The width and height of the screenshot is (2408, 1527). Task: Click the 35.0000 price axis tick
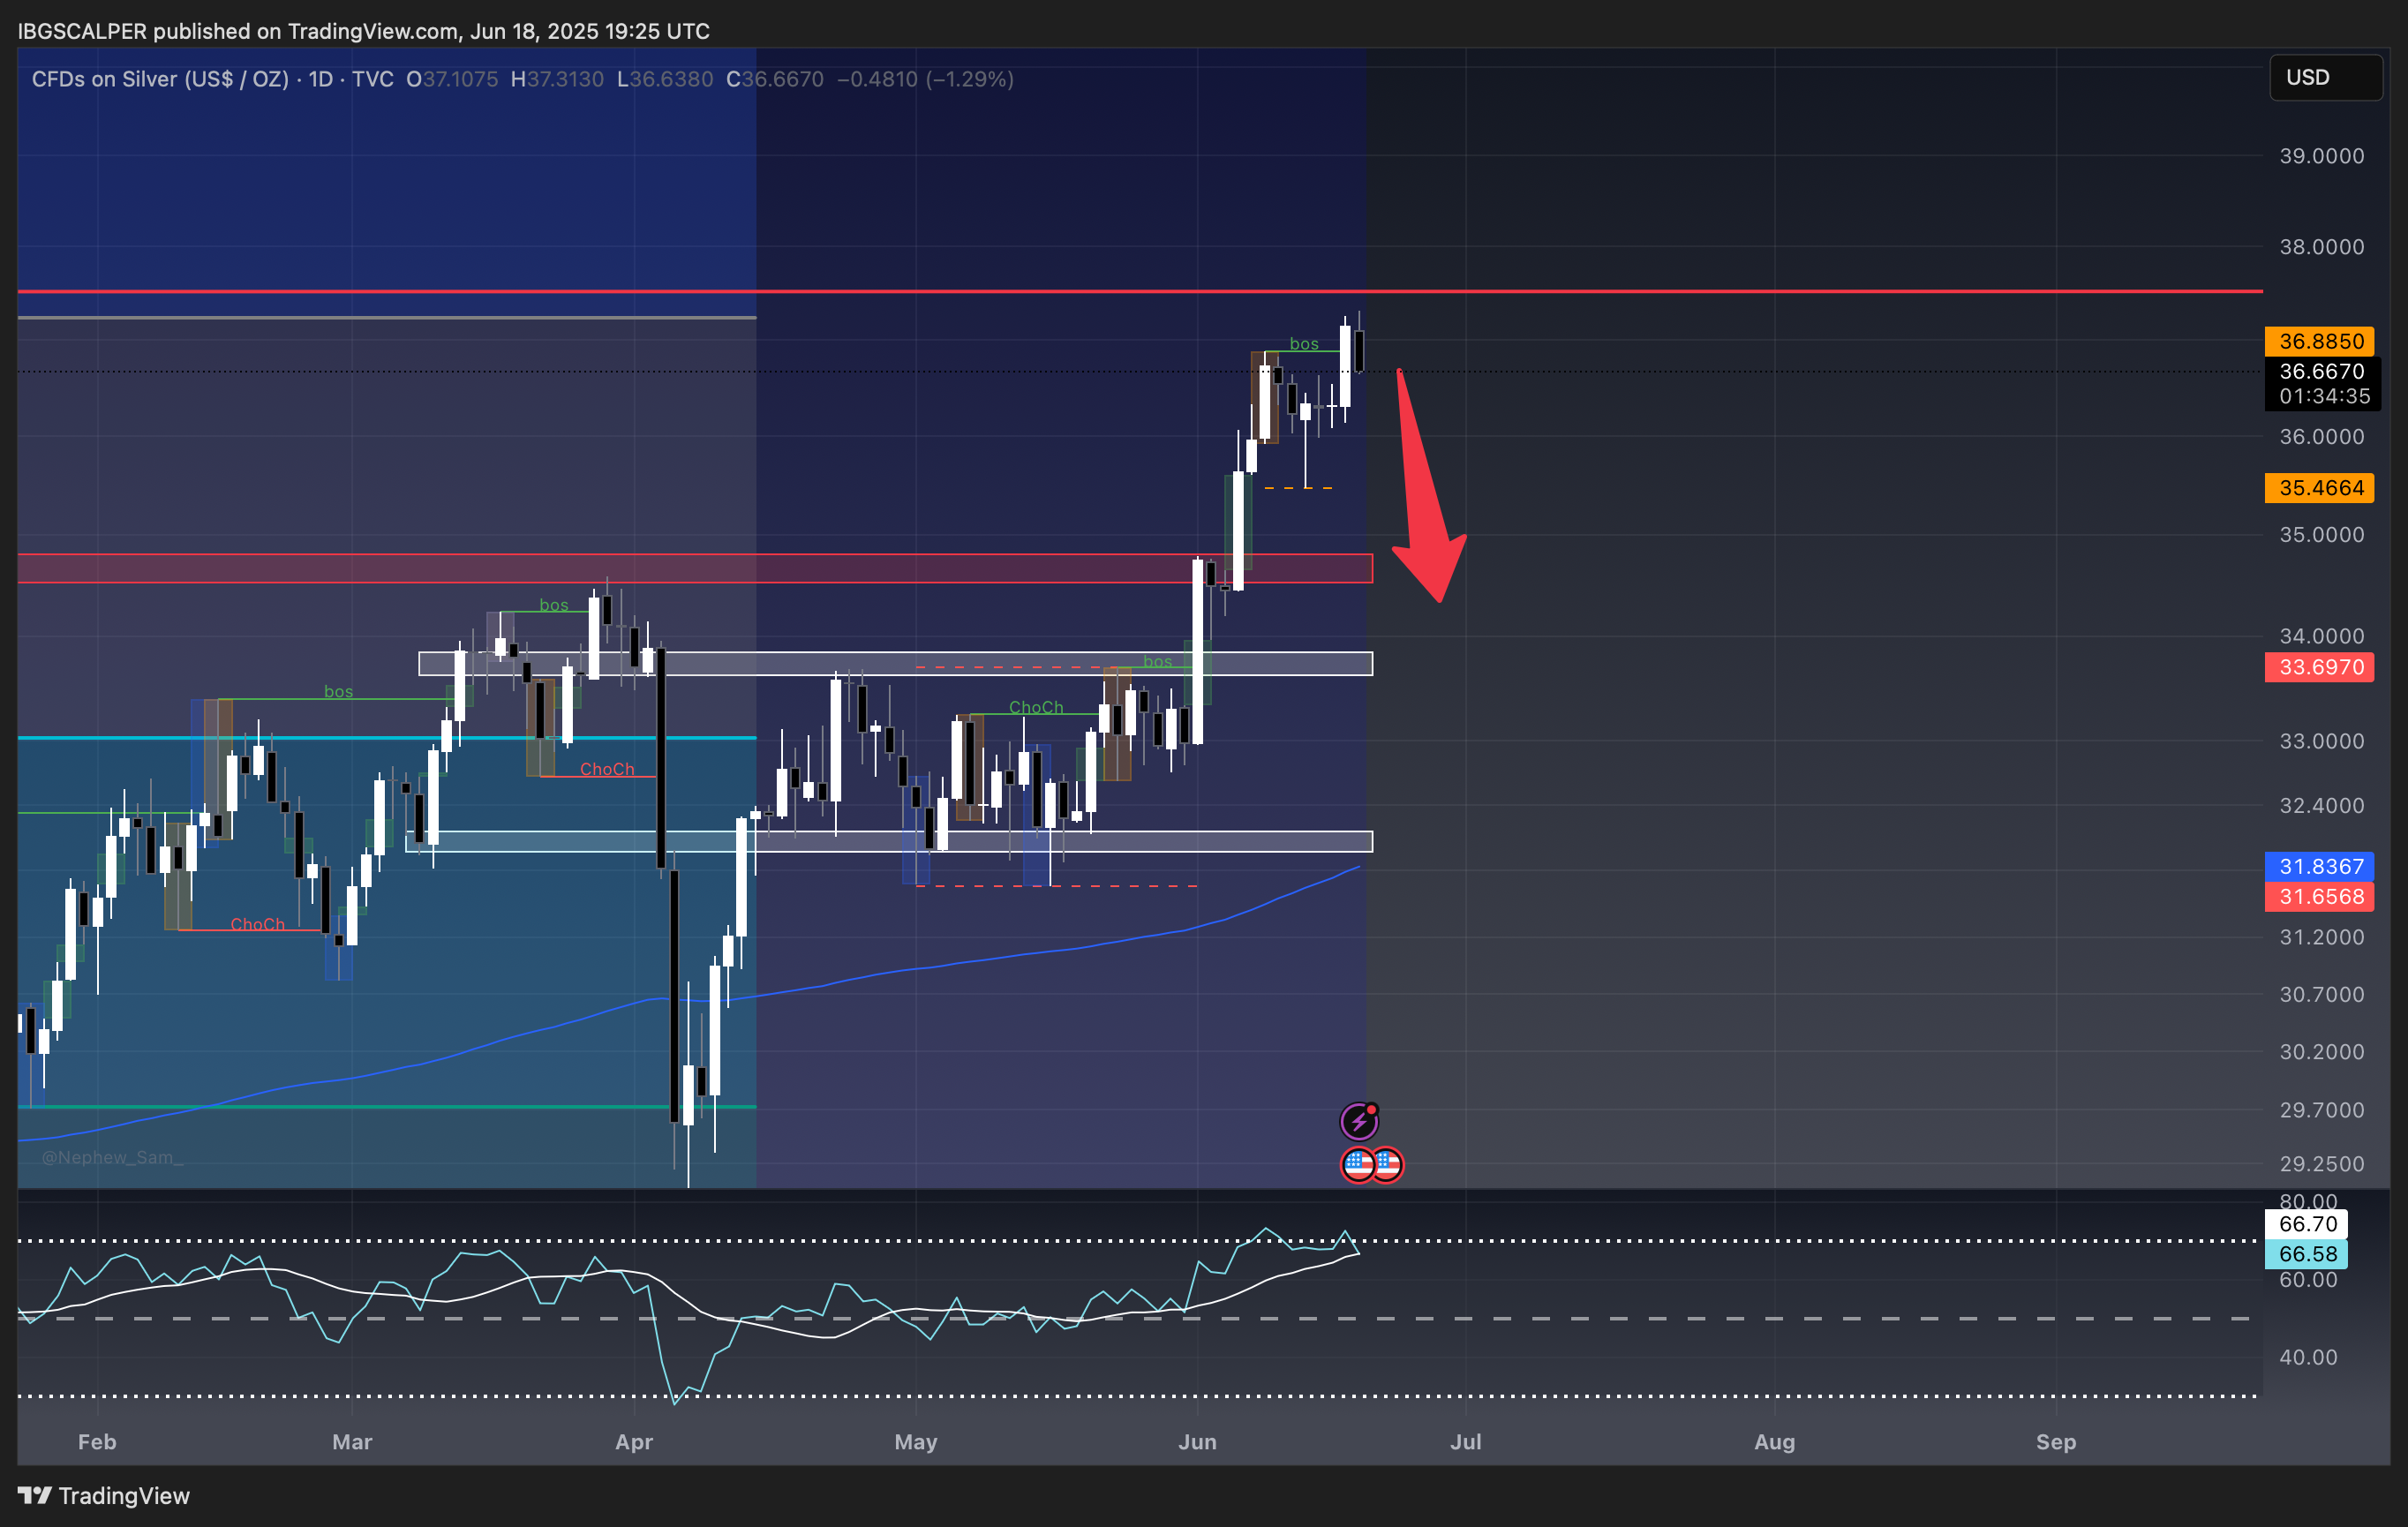pyautogui.click(x=2321, y=535)
